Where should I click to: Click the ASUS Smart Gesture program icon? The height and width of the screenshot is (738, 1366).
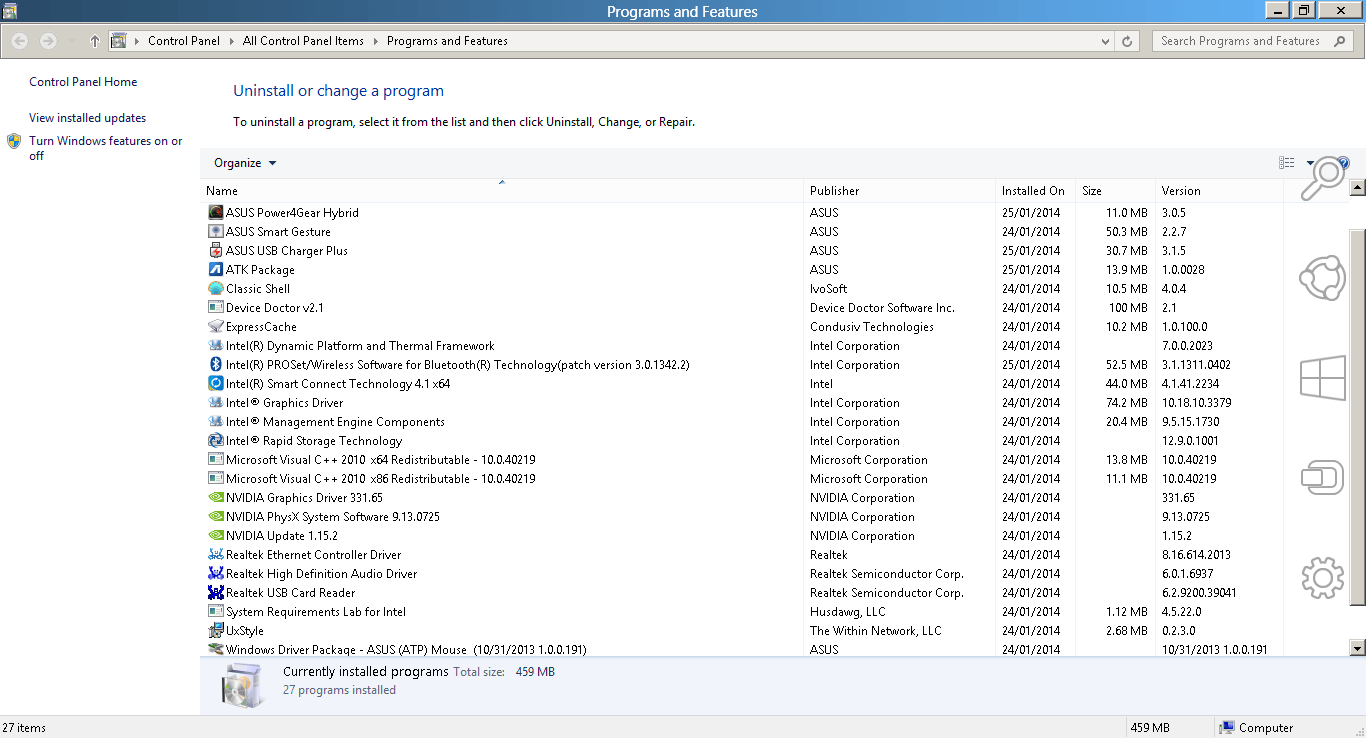[x=215, y=232]
